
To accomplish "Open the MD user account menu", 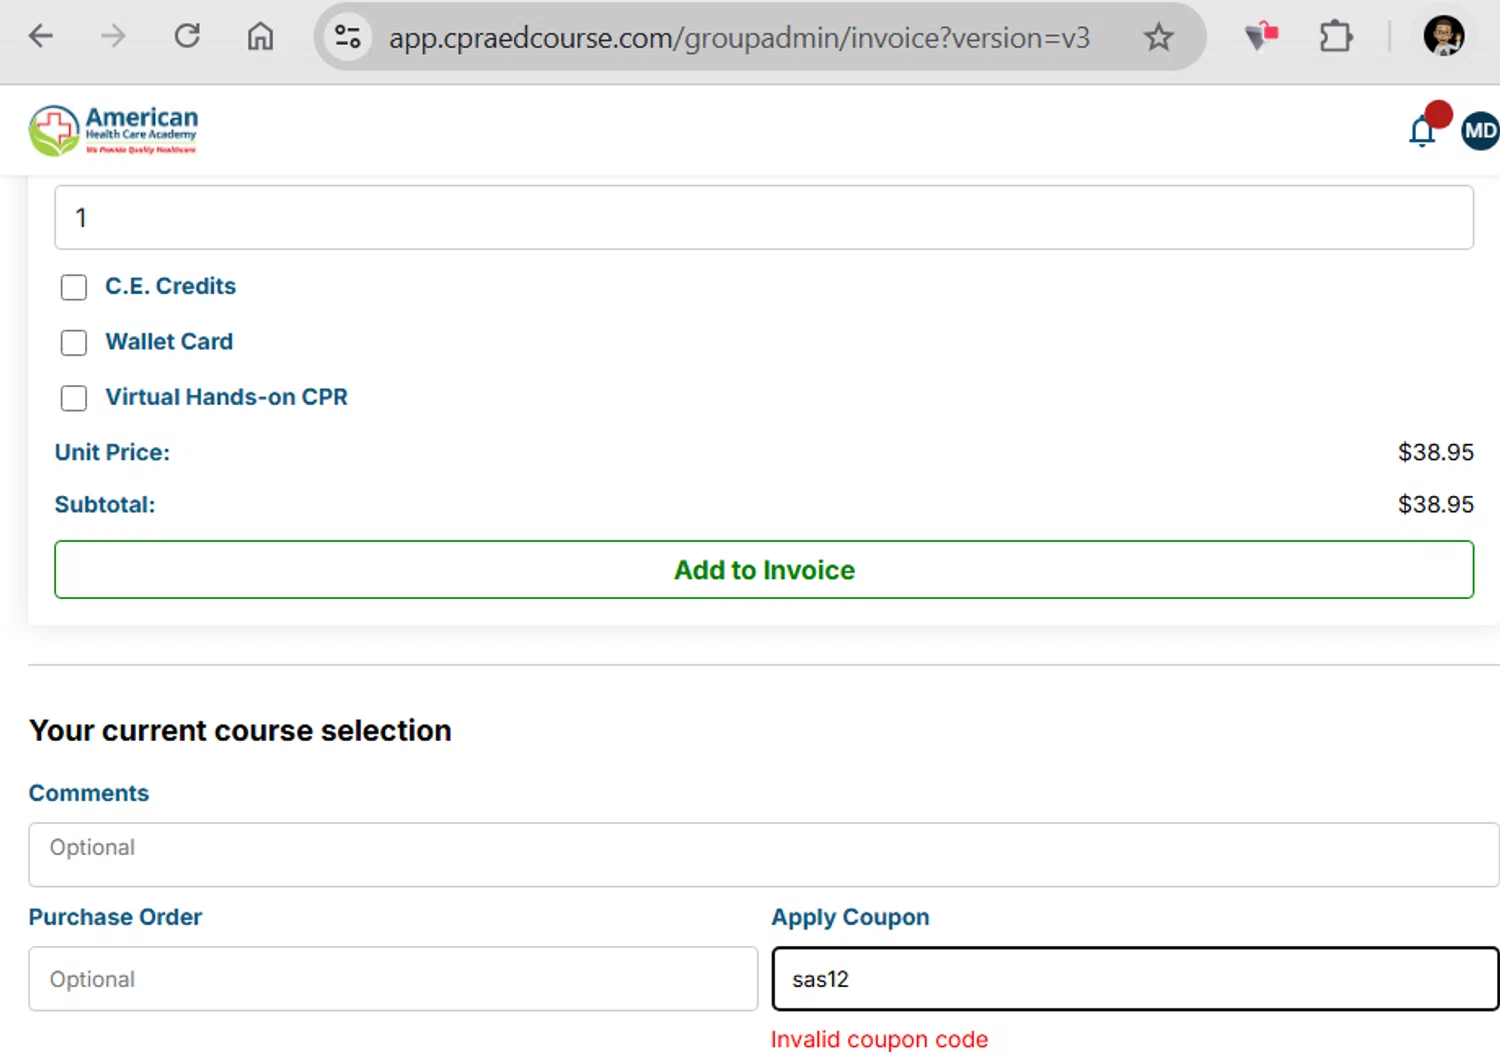I will click(x=1480, y=131).
